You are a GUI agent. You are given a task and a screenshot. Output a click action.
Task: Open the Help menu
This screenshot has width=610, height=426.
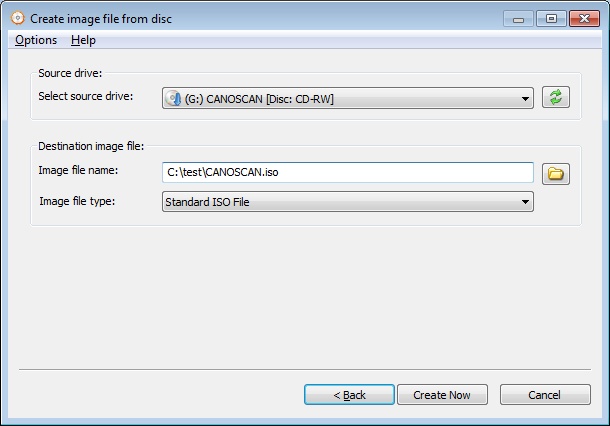coord(83,40)
